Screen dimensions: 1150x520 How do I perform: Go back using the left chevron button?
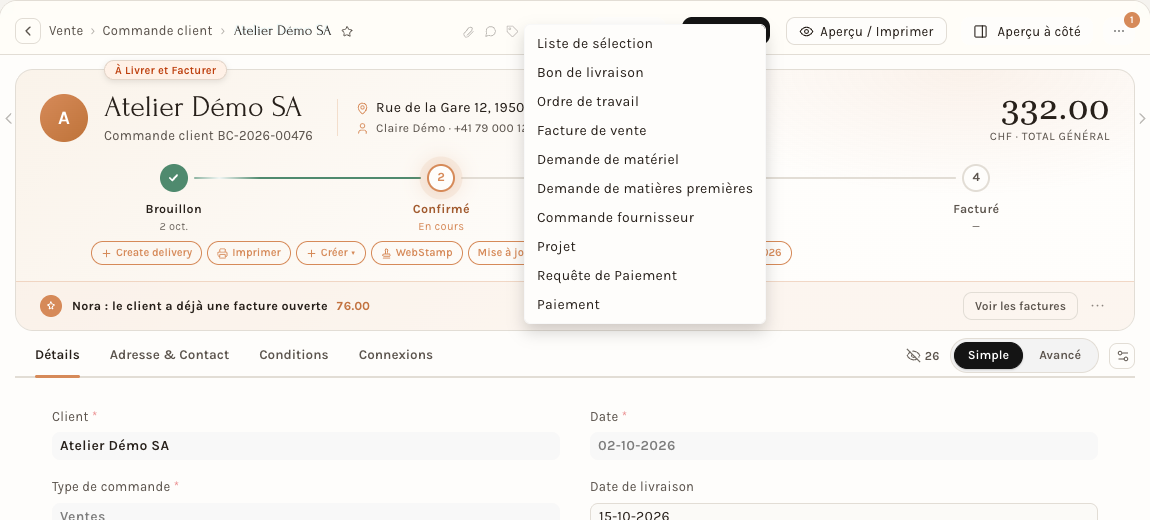(x=28, y=32)
